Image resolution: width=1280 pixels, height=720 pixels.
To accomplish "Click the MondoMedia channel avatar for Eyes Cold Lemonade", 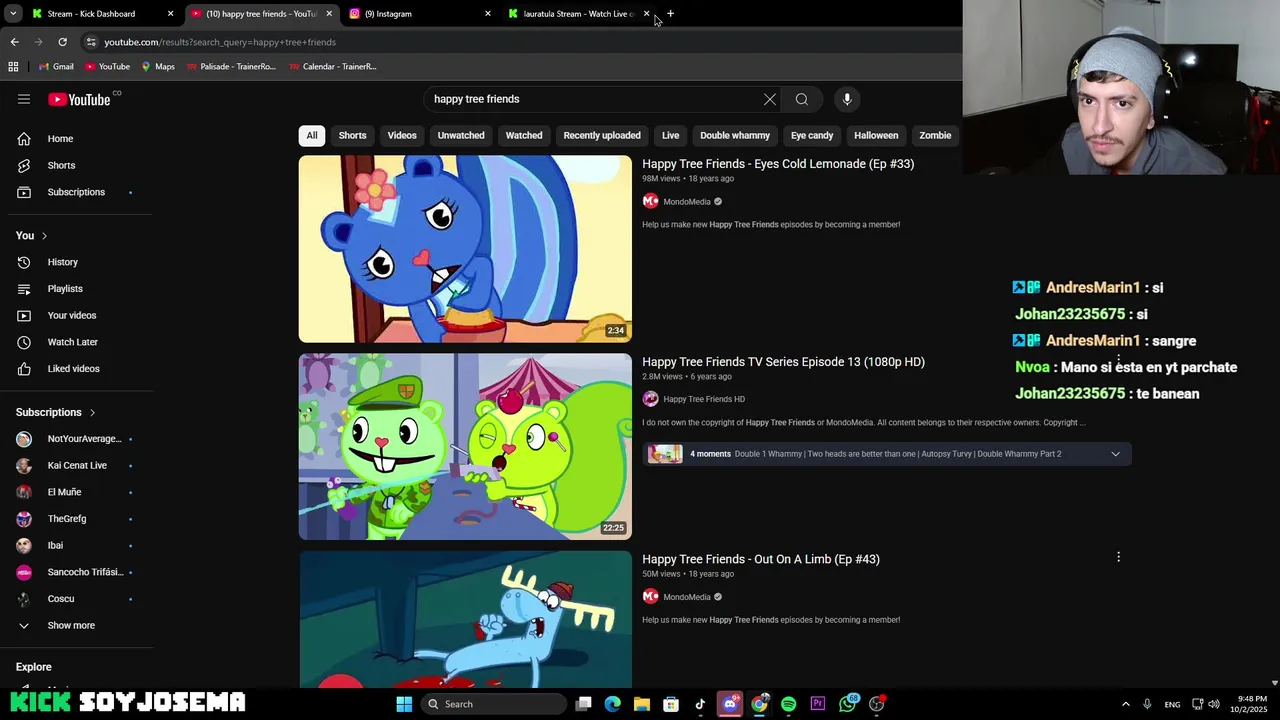I will 650,201.
